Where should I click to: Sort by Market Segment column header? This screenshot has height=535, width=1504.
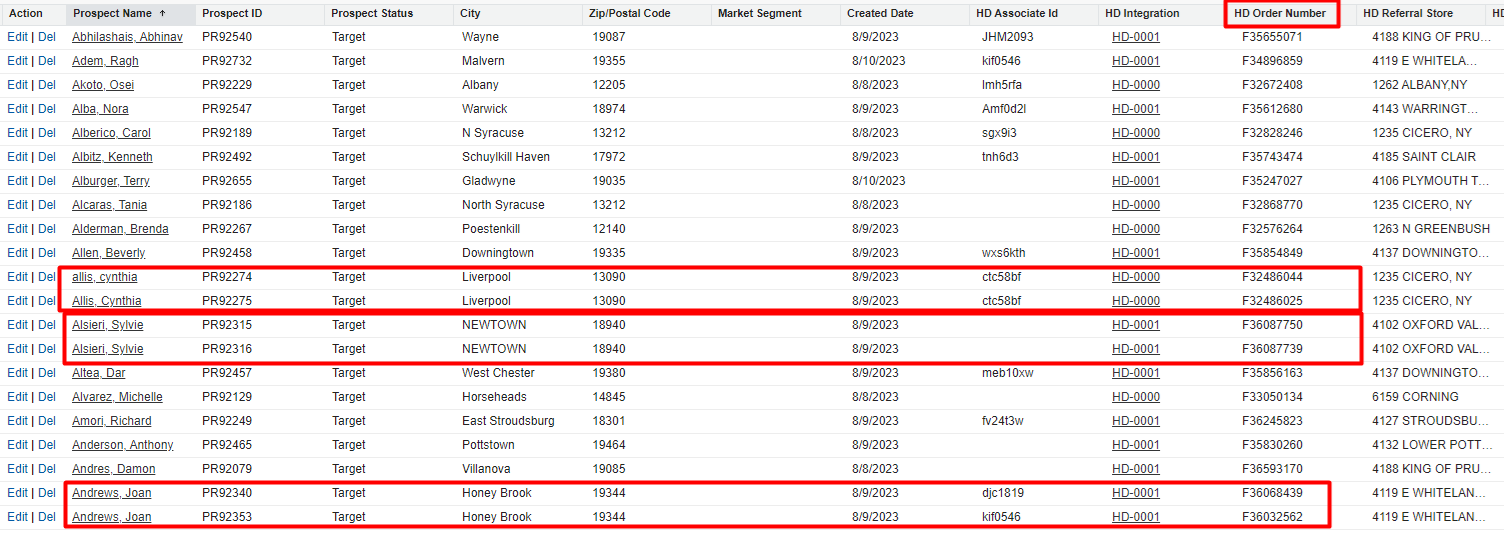tap(760, 13)
